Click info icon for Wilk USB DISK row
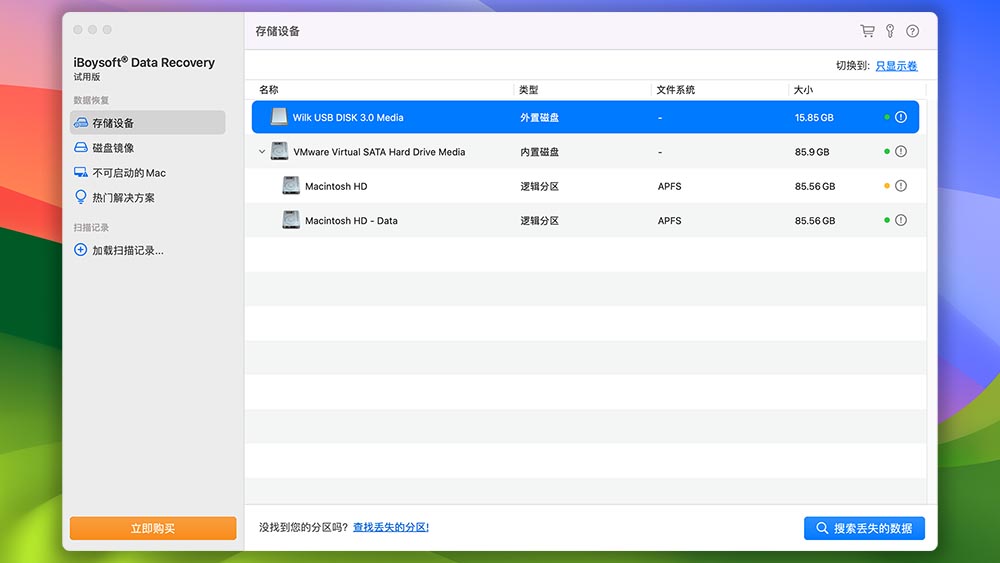The width and height of the screenshot is (1000, 563). [x=901, y=117]
